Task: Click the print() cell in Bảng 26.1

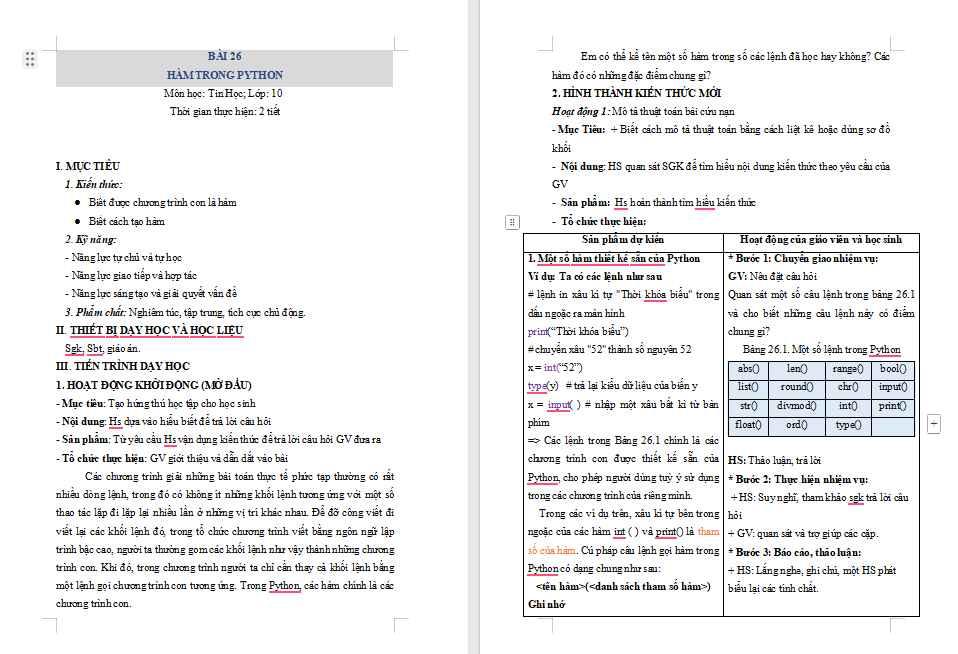Action: 893,406
